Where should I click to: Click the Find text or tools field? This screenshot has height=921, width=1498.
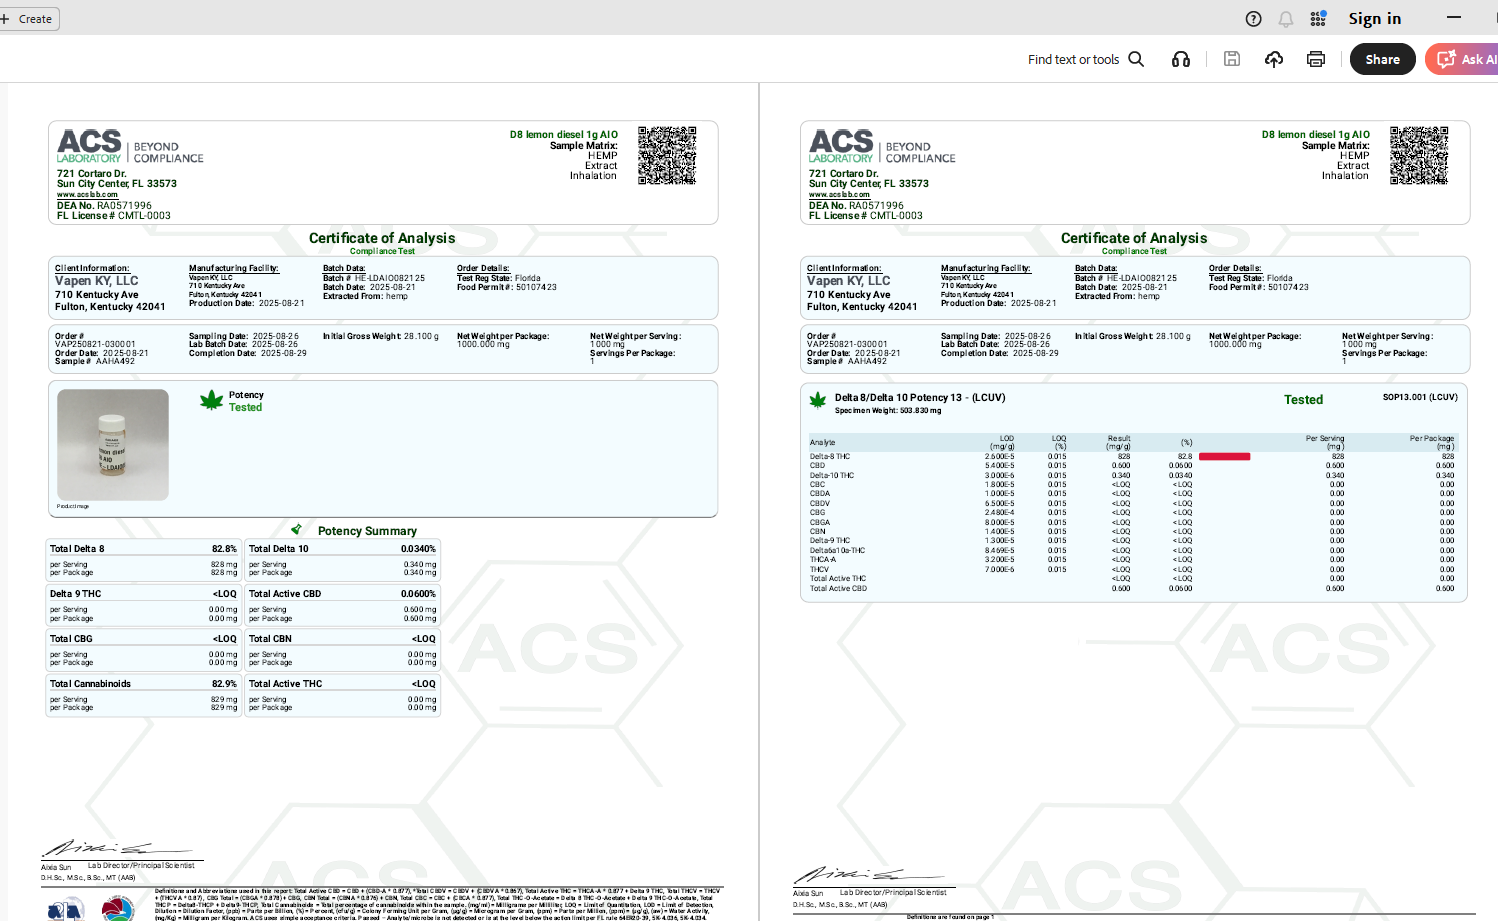[1073, 60]
